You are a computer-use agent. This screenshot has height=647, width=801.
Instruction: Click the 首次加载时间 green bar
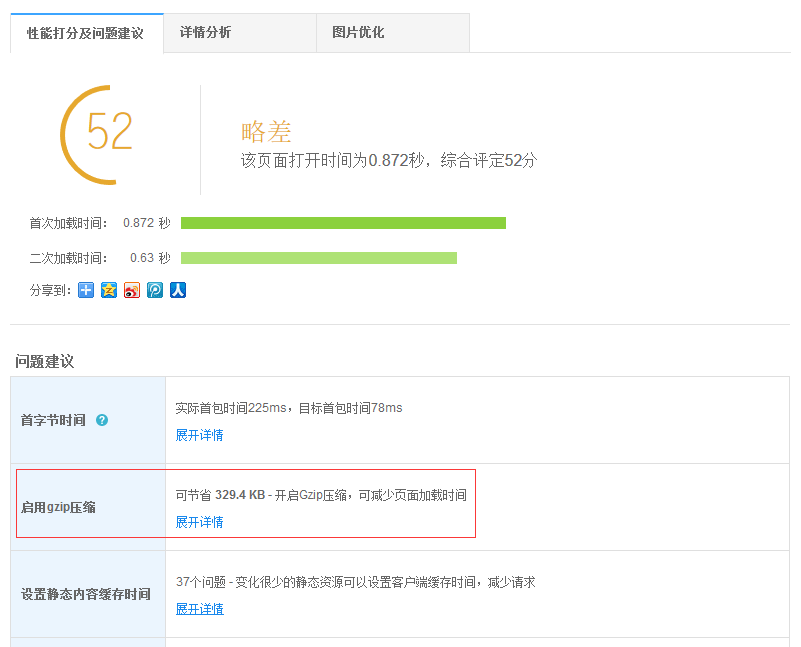point(343,223)
